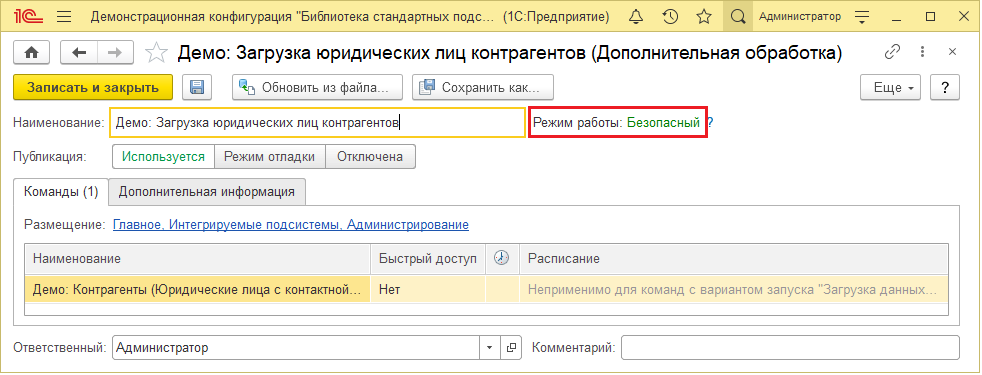Image resolution: width=982 pixels, height=375 pixels.
Task: Open the Еще dropdown menu
Action: tap(890, 88)
